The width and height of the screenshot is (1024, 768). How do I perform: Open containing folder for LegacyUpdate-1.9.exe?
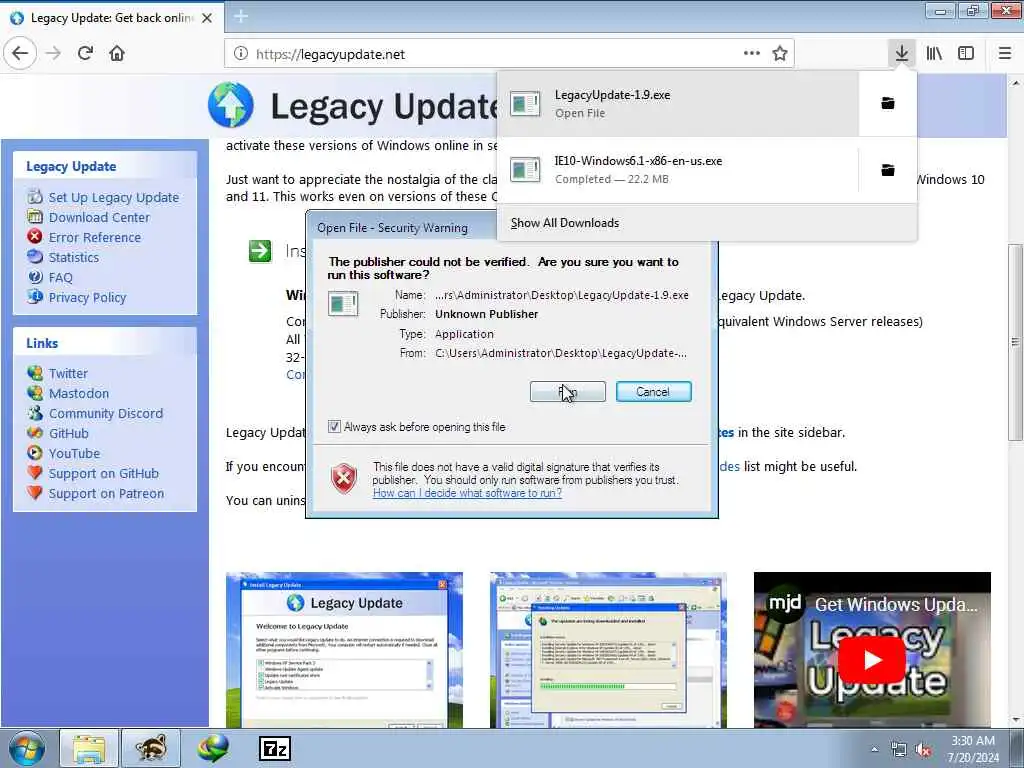888,103
